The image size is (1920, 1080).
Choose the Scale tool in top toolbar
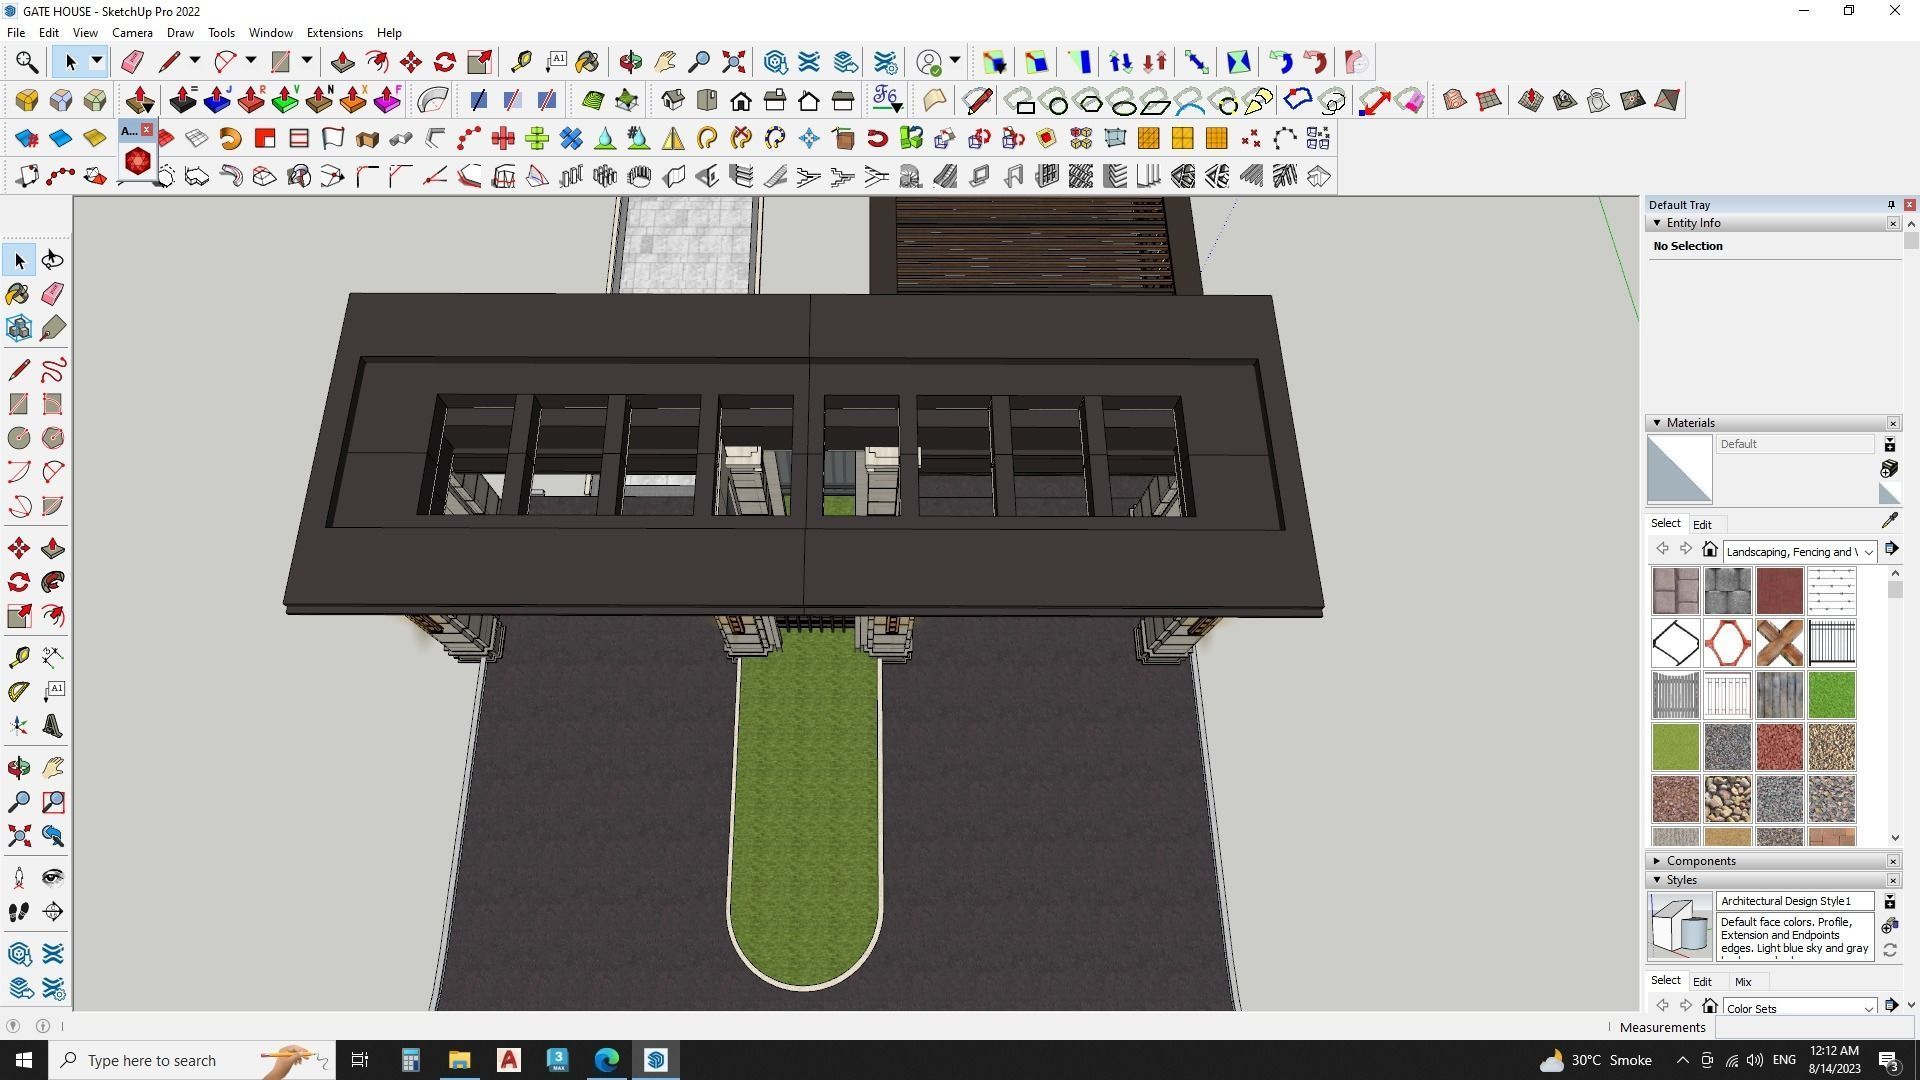click(x=479, y=62)
